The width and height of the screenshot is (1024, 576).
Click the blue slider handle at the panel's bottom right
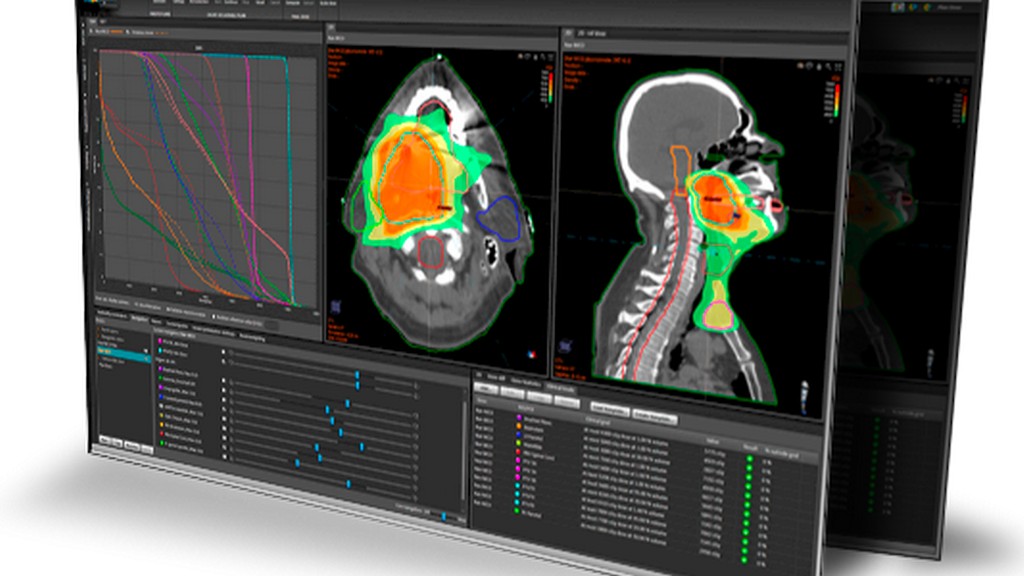[x=444, y=517]
